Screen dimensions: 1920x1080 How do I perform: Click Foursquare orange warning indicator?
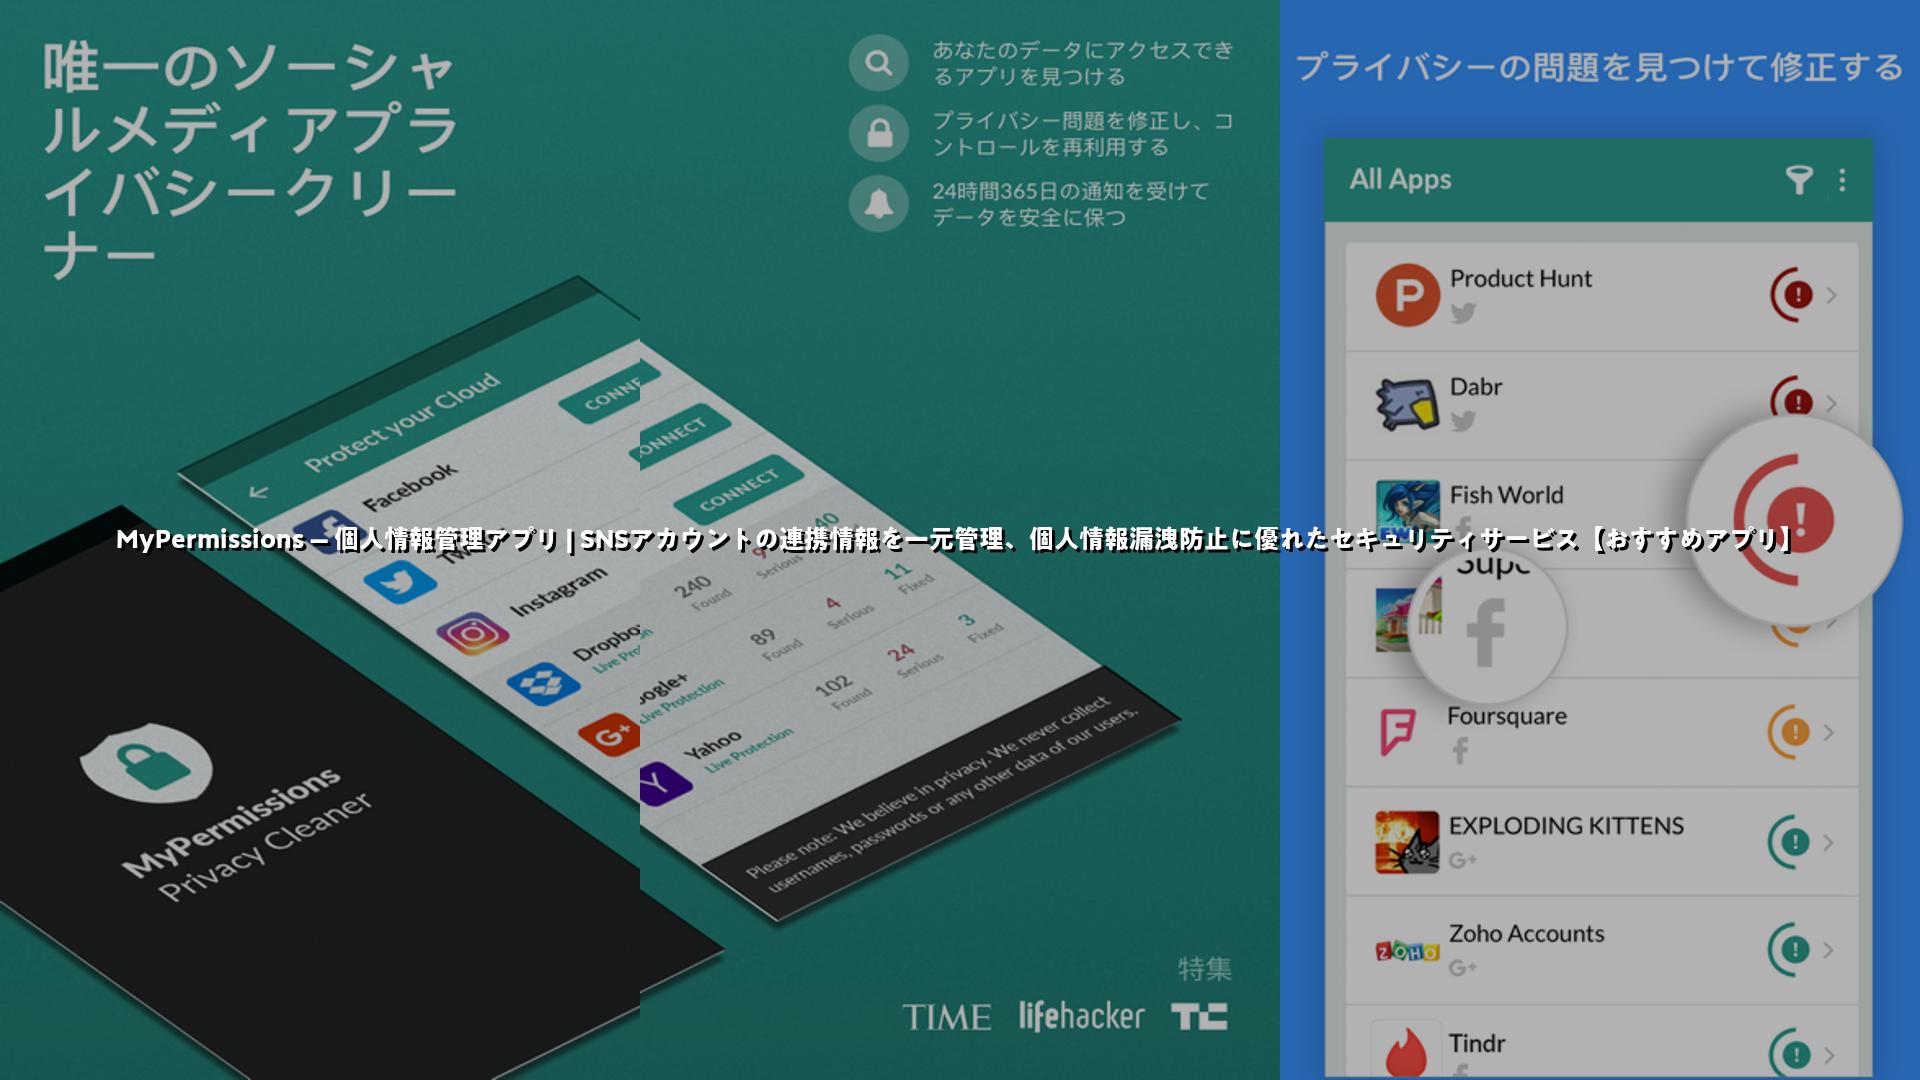click(x=1791, y=732)
